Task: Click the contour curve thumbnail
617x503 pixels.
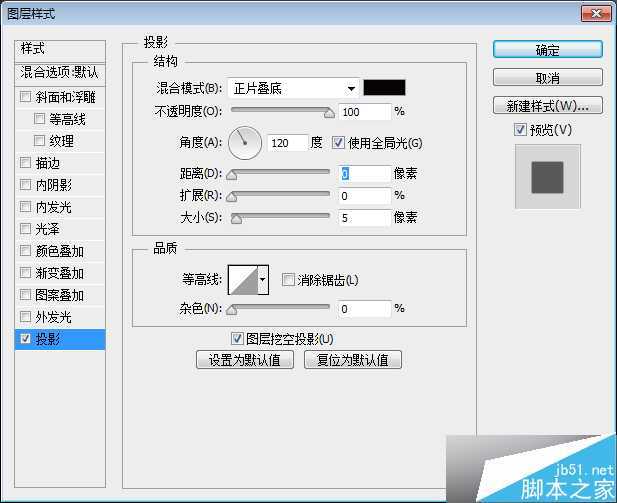Action: (x=244, y=280)
